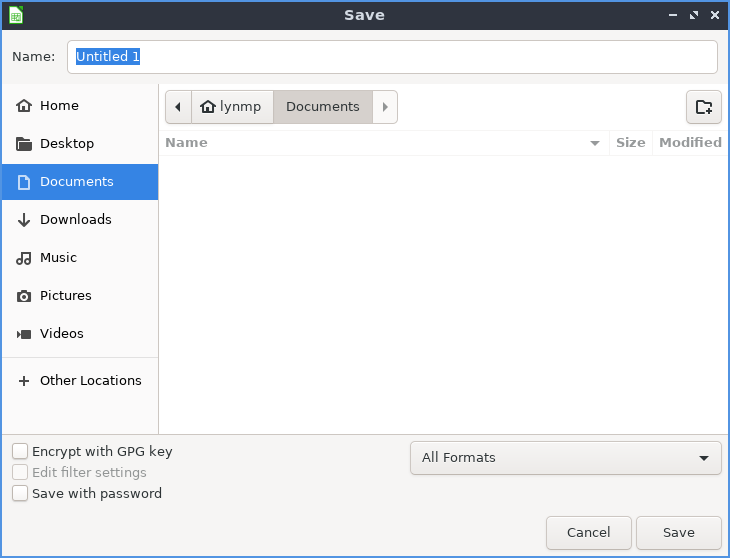The image size is (730, 558).
Task: Open the All Formats file type dropdown
Action: [565, 458]
